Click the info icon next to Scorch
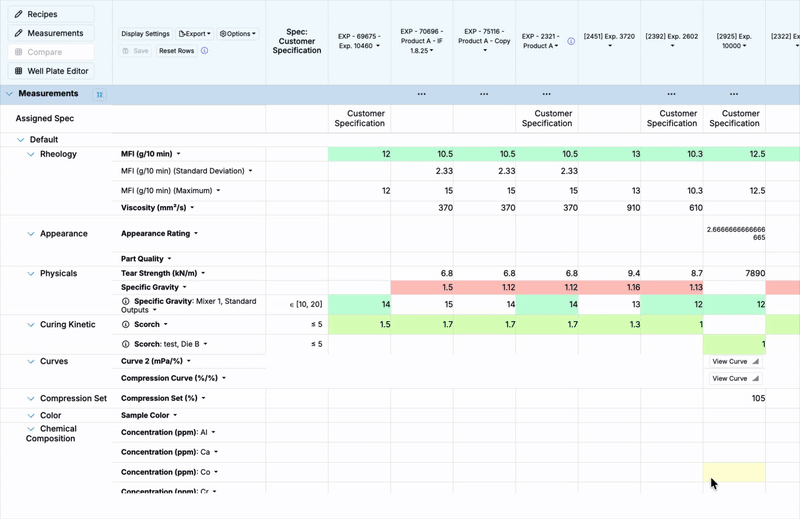800x519 pixels. [126, 325]
